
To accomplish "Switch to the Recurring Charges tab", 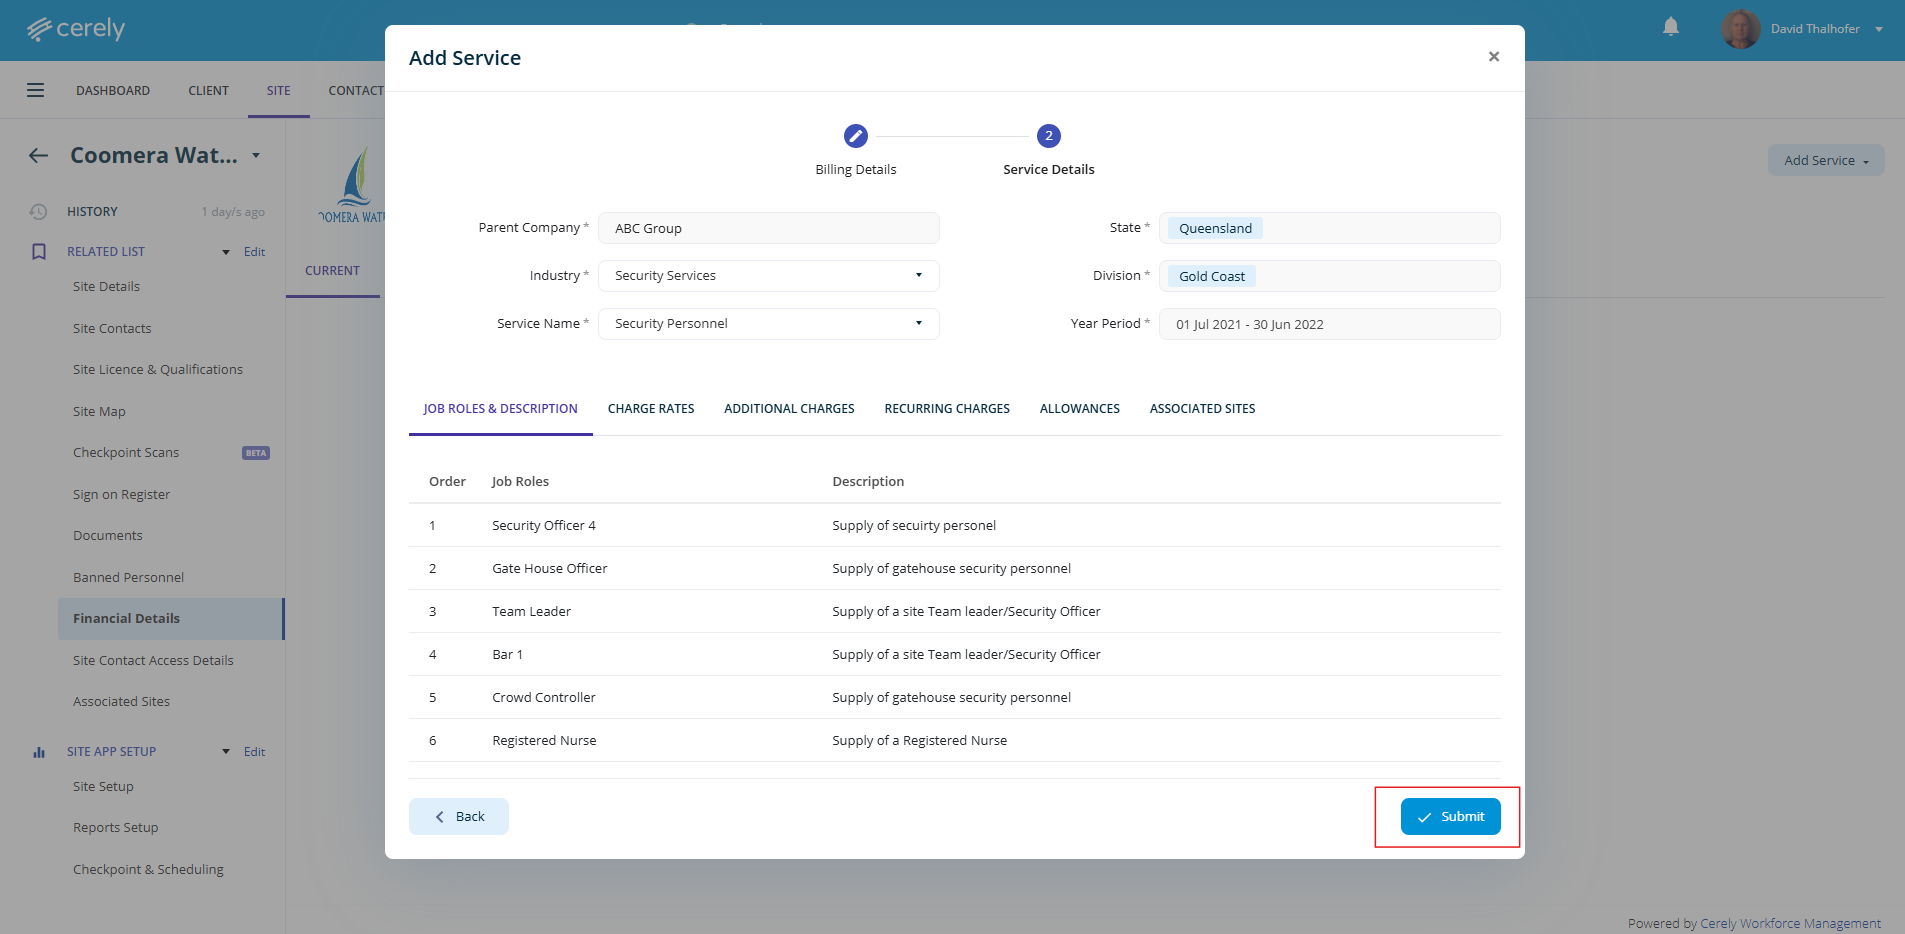I will [x=946, y=409].
